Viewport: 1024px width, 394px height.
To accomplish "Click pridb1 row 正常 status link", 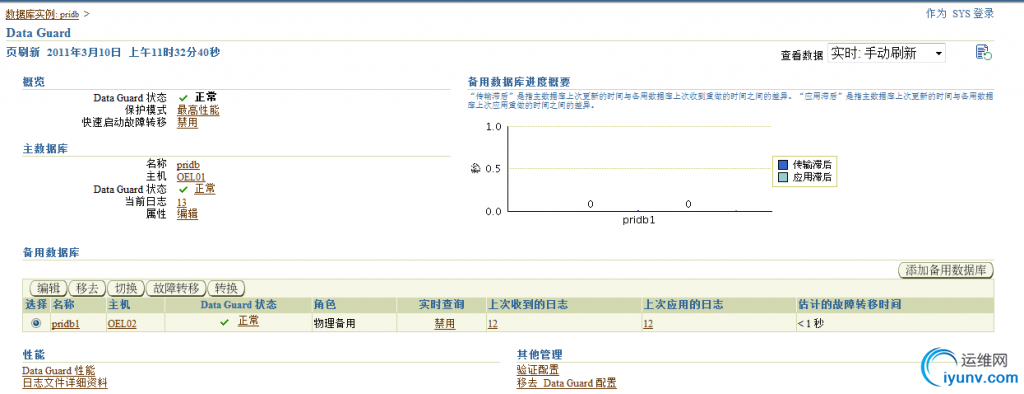I will tap(248, 321).
